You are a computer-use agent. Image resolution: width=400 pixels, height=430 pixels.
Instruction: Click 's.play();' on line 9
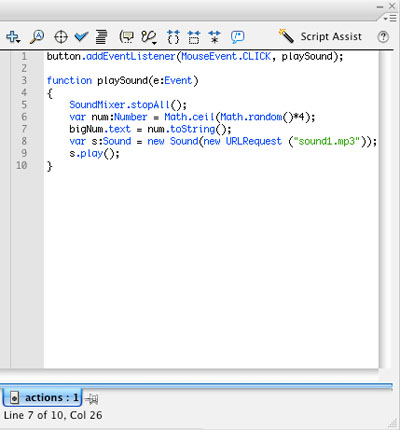94,154
